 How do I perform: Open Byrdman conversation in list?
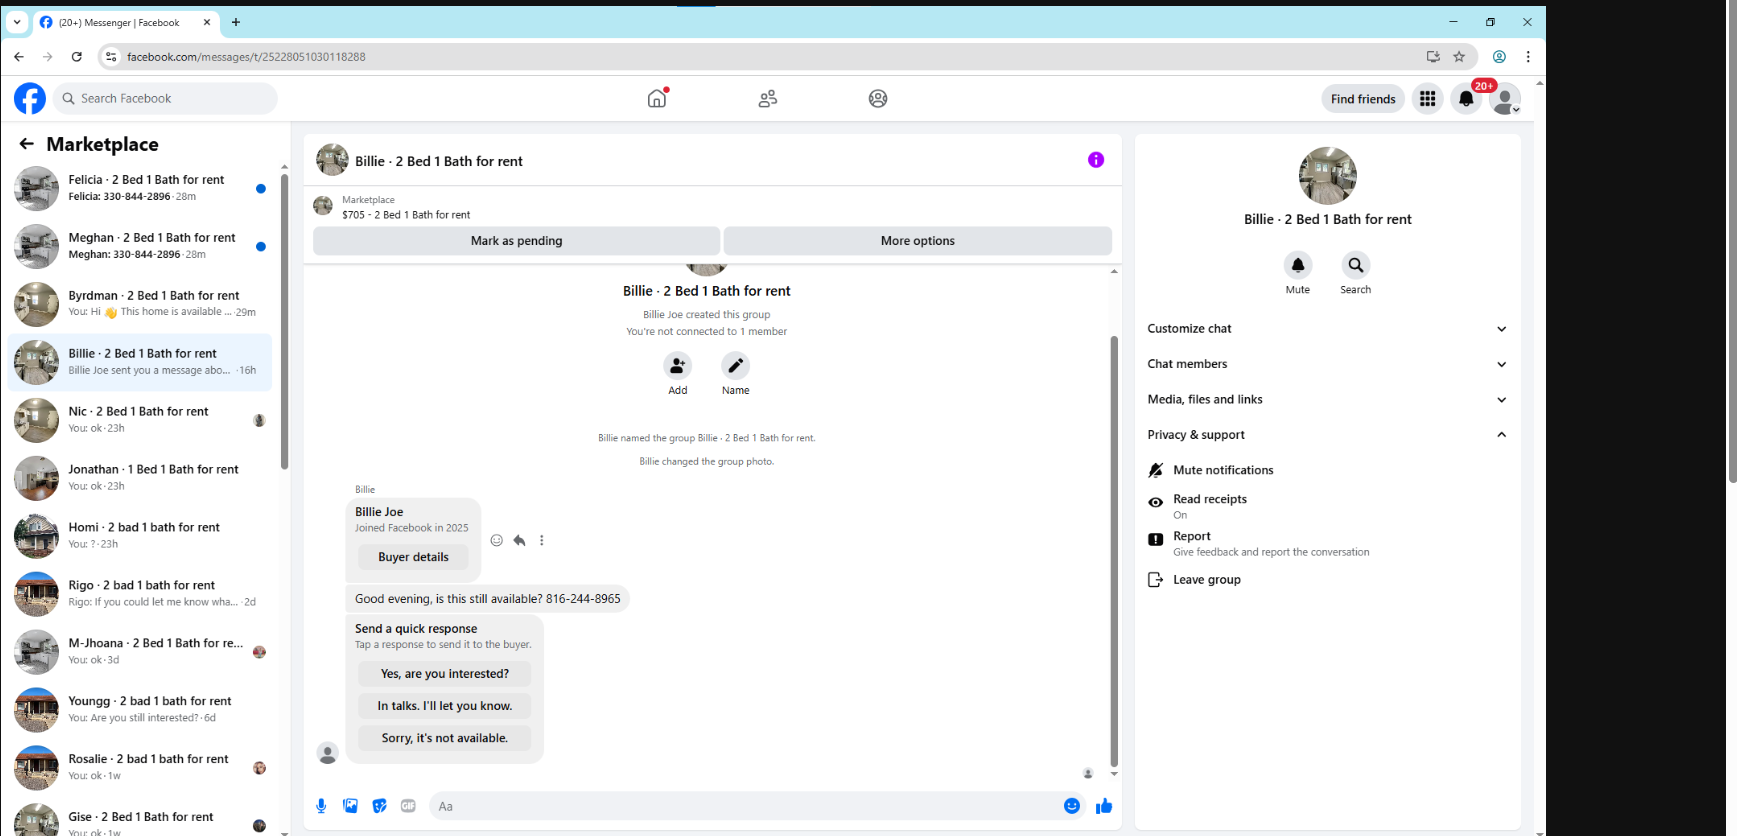tap(140, 304)
